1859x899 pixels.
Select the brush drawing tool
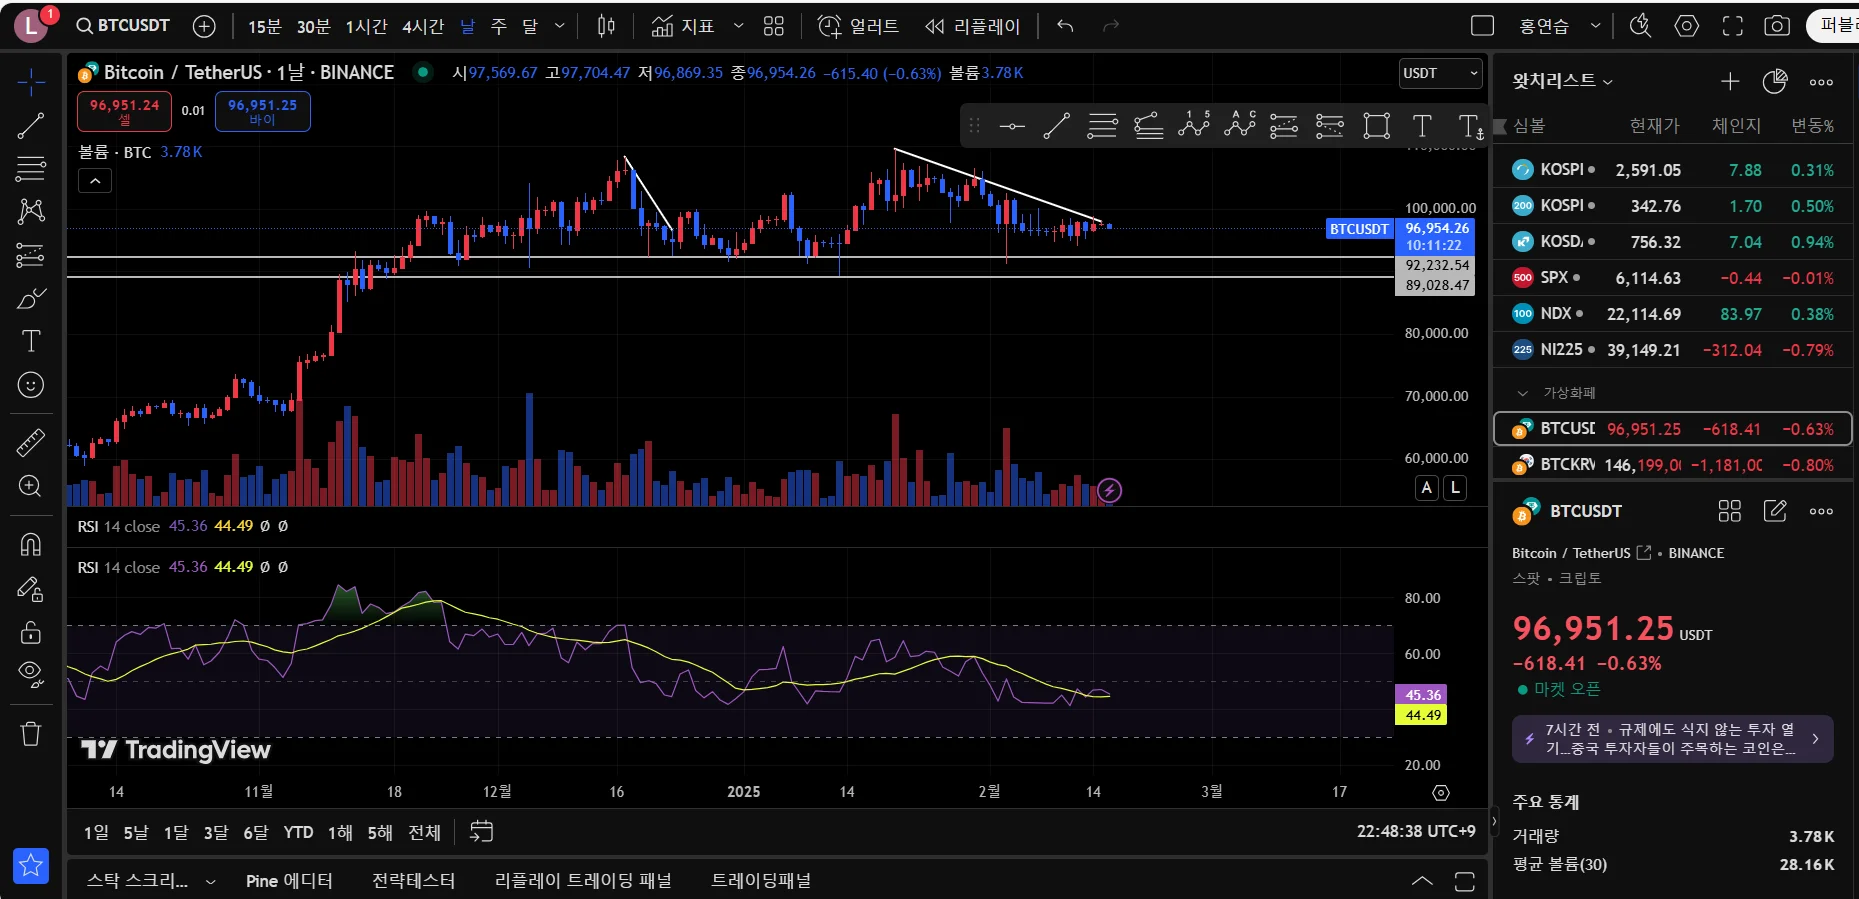[31, 298]
